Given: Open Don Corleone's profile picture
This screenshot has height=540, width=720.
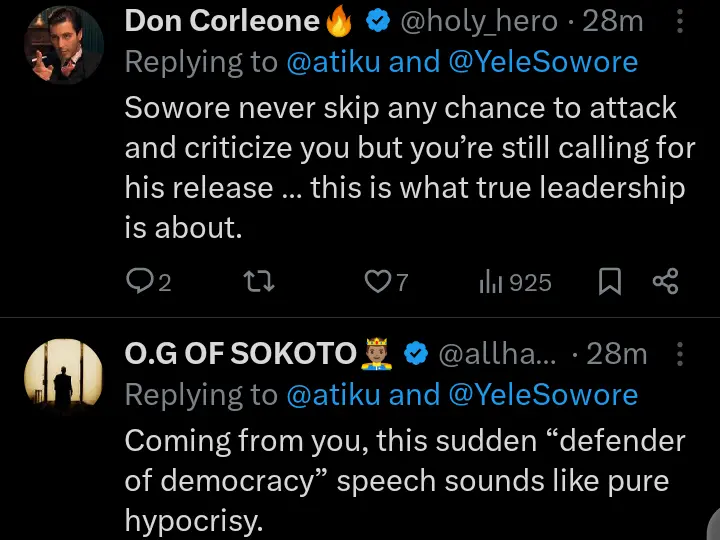Looking at the screenshot, I should point(62,44).
